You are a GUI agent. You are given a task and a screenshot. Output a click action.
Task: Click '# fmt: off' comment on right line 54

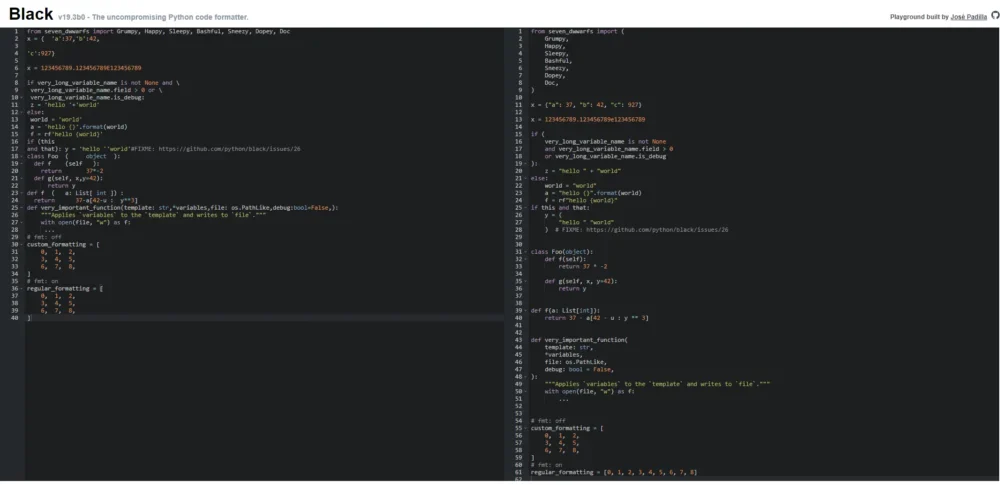(x=548, y=421)
